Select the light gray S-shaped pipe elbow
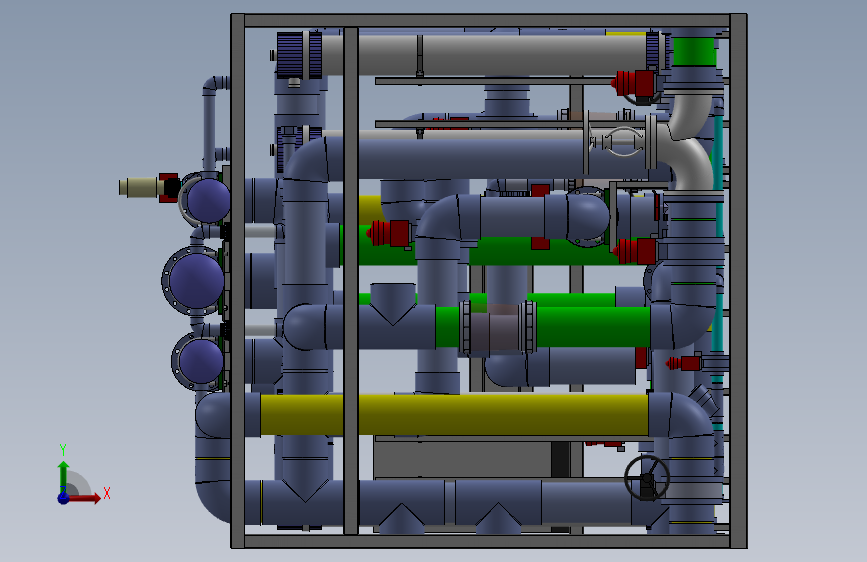867x562 pixels. click(x=688, y=143)
